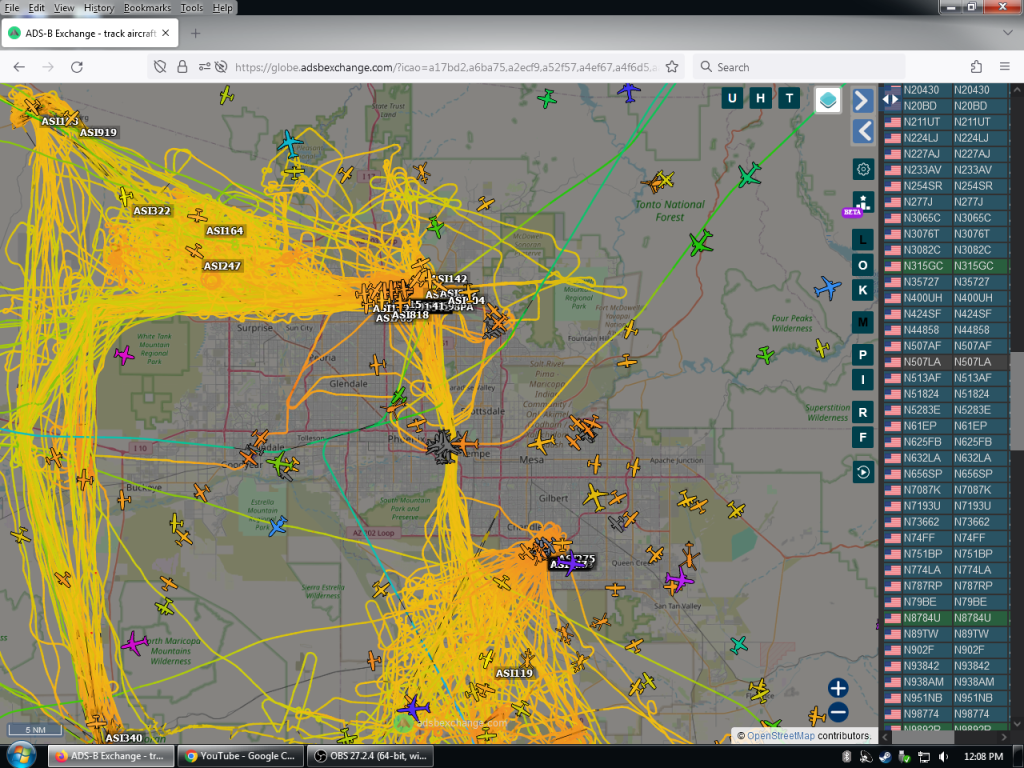Close the ADS-B Exchange tab
Image resolution: width=1024 pixels, height=768 pixels.
click(x=165, y=33)
